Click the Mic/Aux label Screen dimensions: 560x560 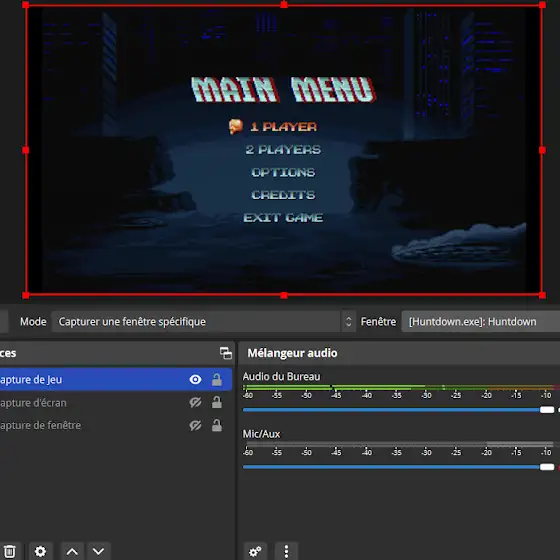point(261,434)
